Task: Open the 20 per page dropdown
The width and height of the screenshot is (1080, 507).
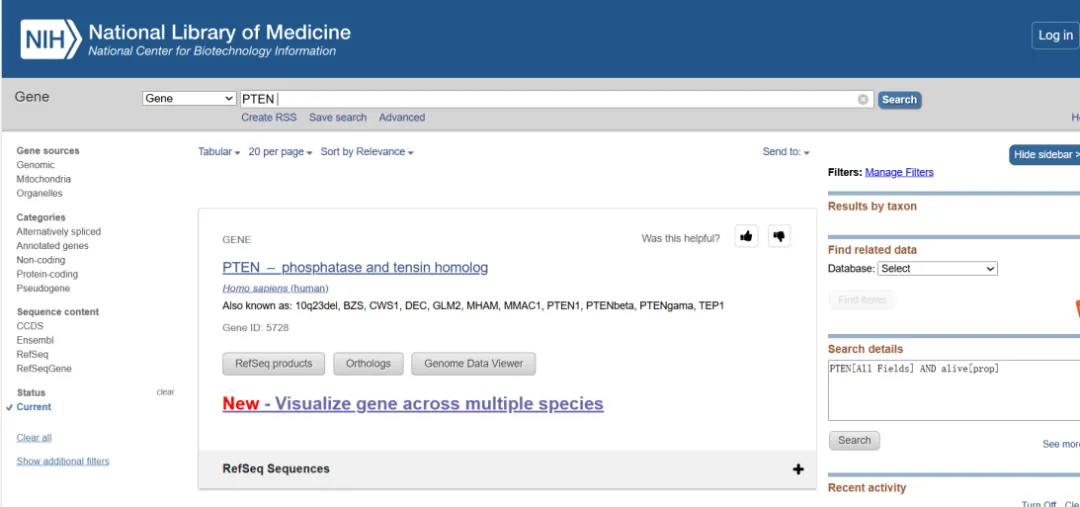Action: coord(280,152)
